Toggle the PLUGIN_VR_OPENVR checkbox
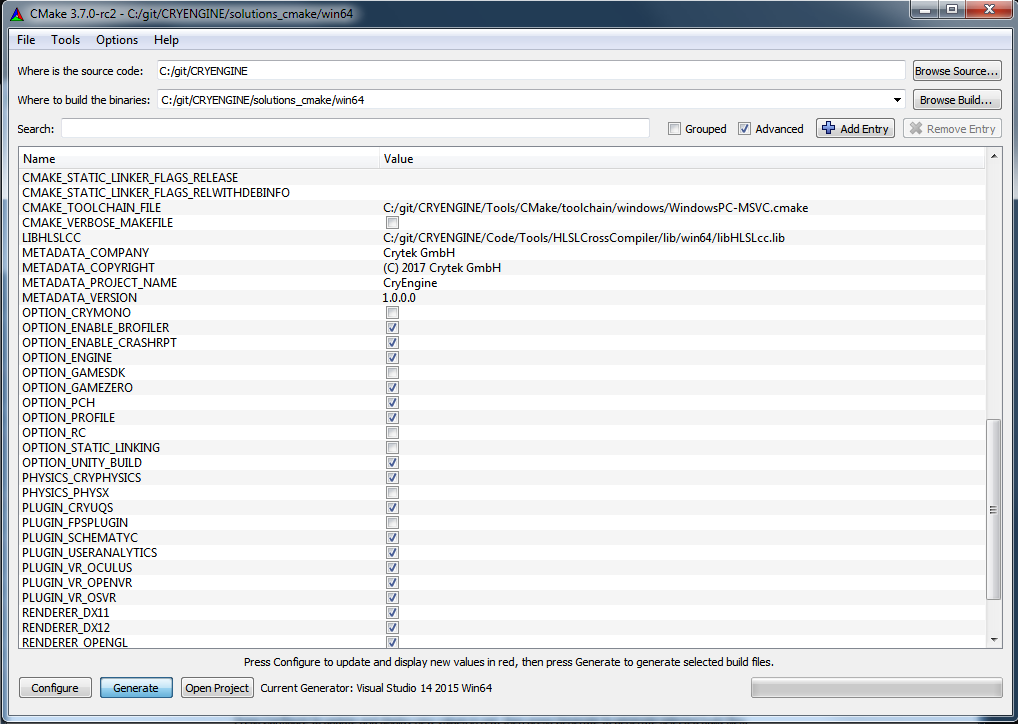This screenshot has width=1018, height=724. point(392,582)
